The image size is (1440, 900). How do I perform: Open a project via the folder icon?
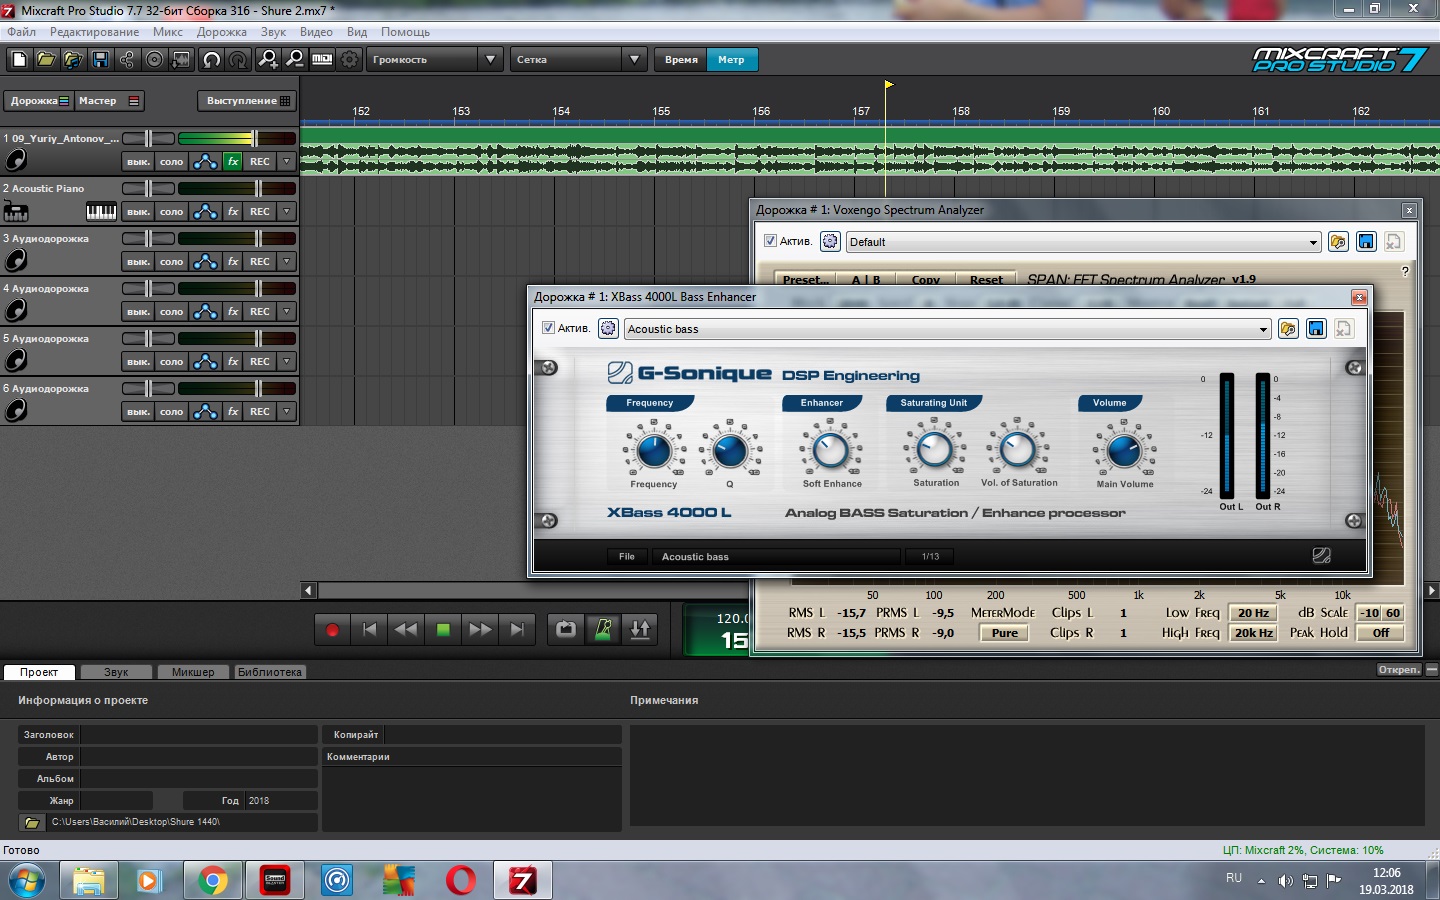coord(46,60)
